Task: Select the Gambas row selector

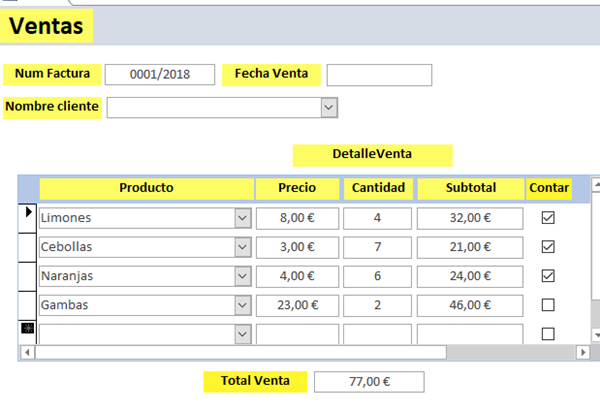Action: click(28, 304)
